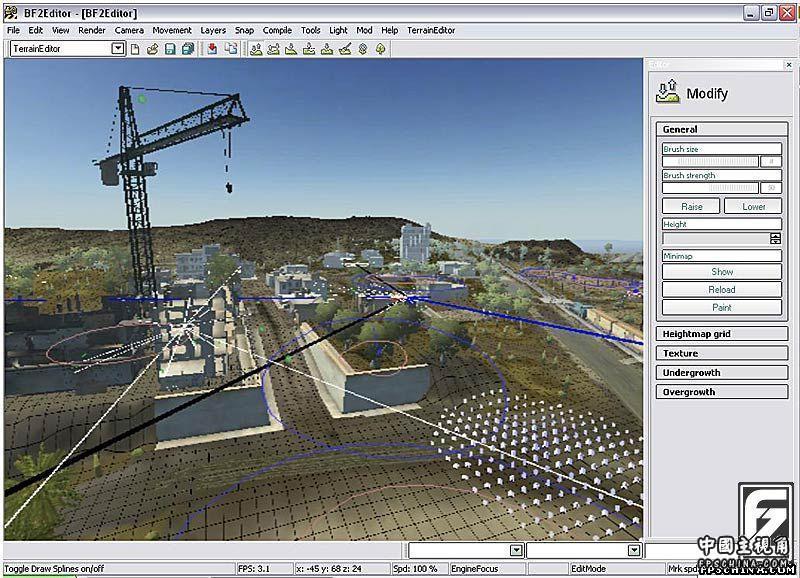Select the second terrain tool icon
This screenshot has width=800, height=578.
click(x=273, y=49)
